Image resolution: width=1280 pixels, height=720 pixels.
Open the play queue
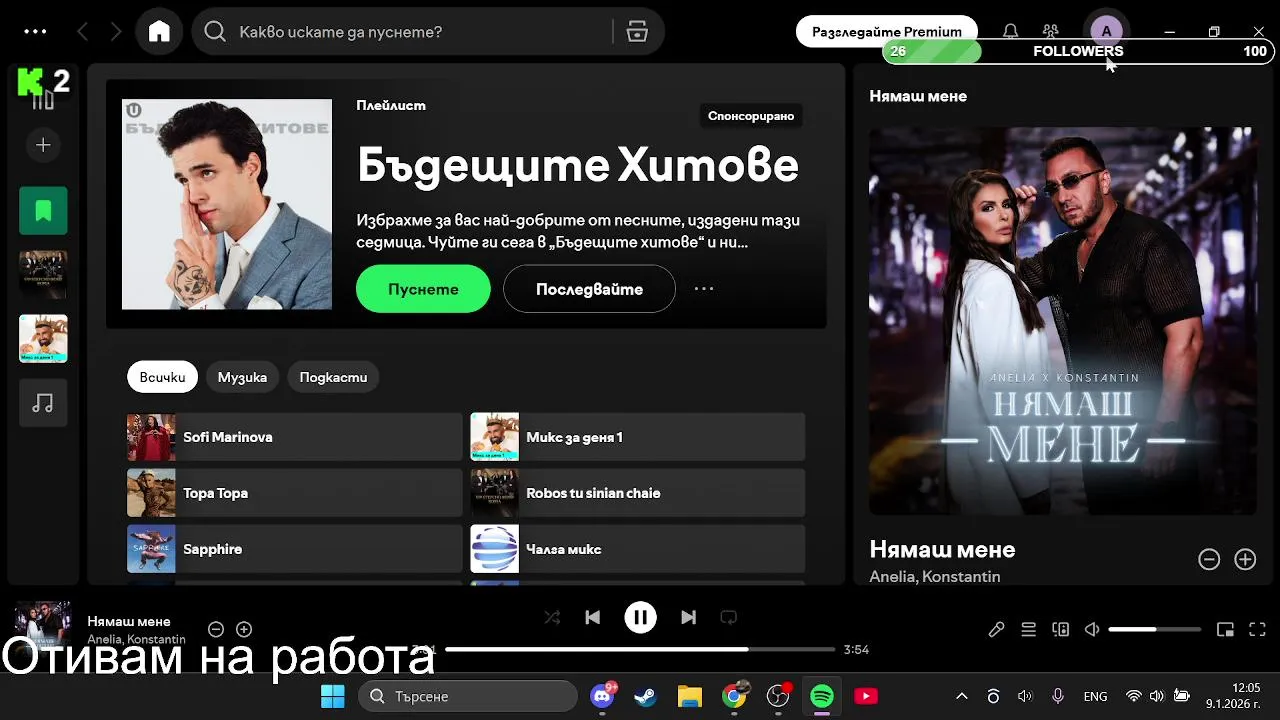(x=1028, y=629)
